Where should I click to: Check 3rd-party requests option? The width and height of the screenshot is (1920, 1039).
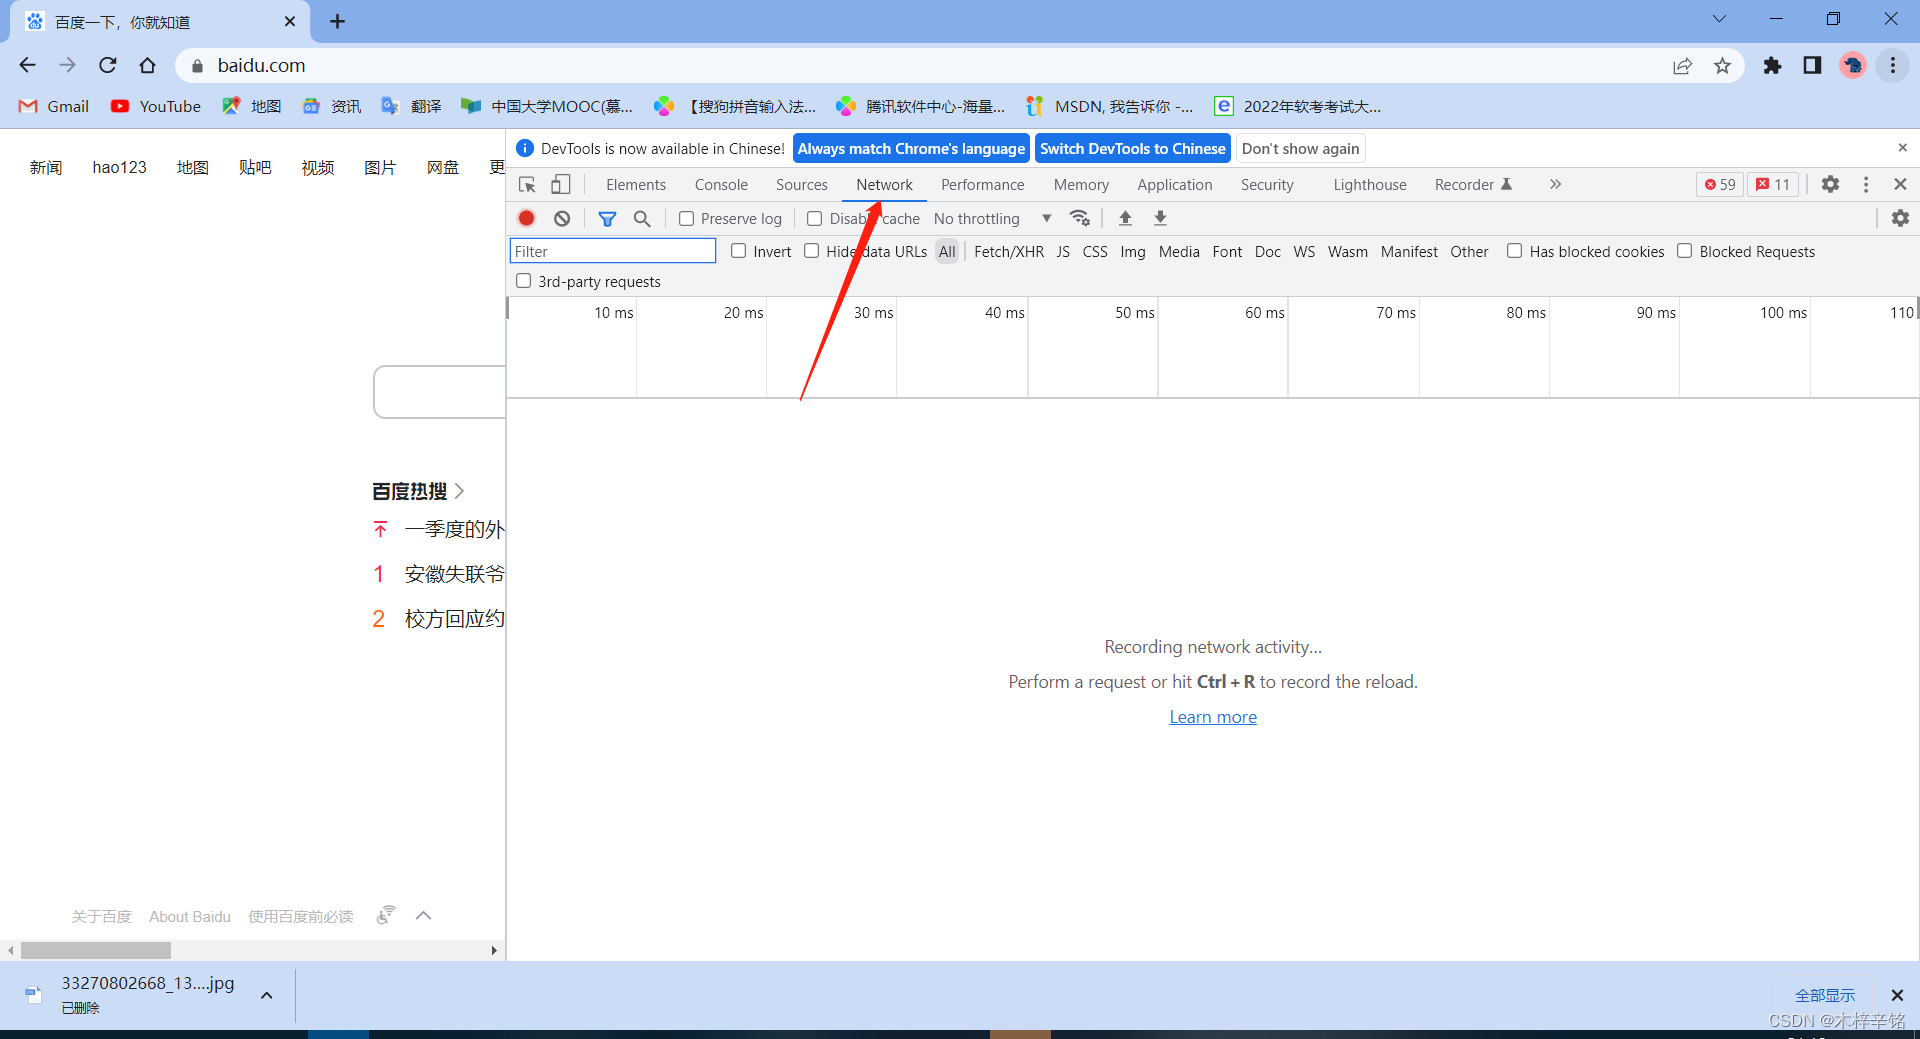pos(523,281)
